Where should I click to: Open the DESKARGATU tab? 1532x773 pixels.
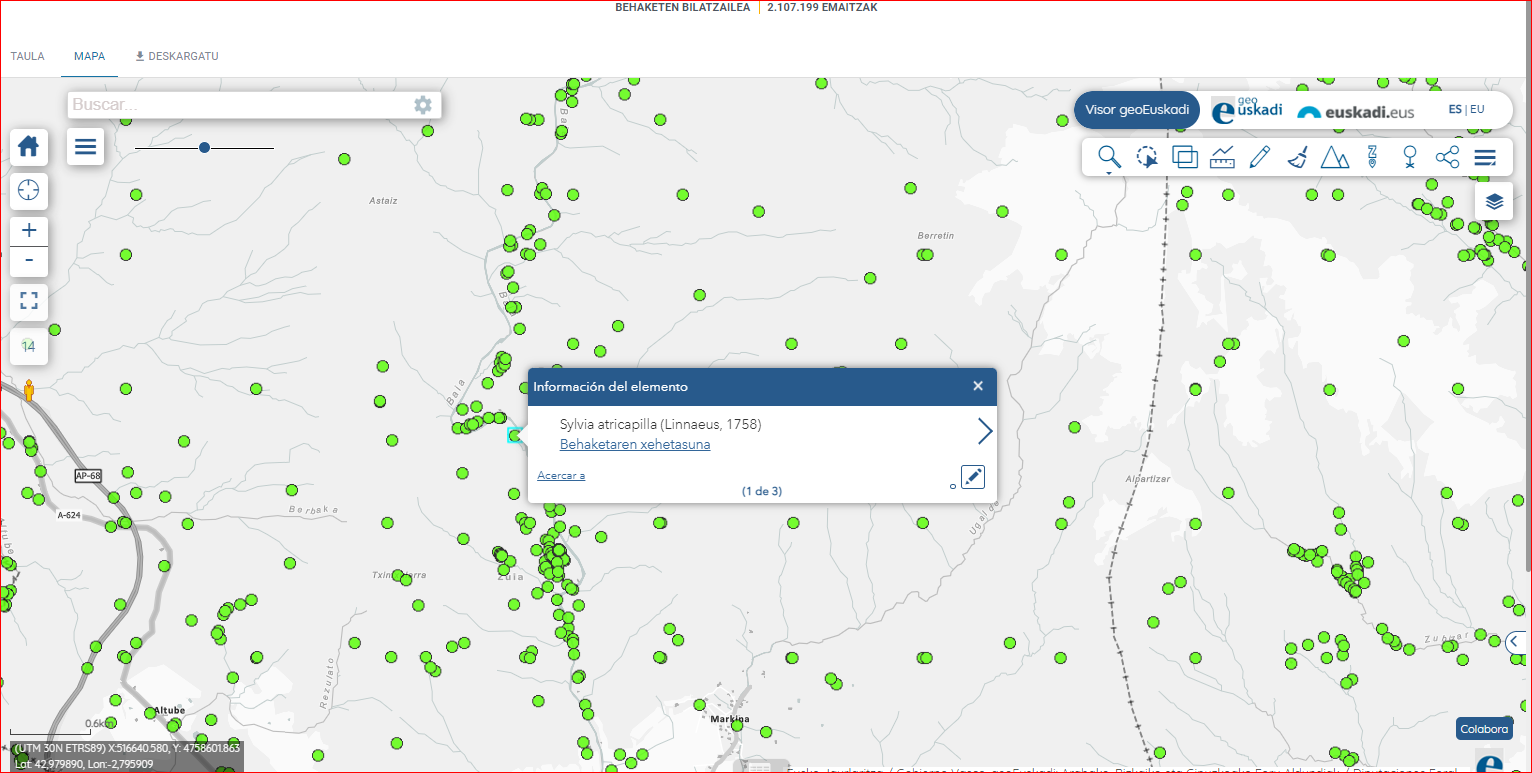pyautogui.click(x=176, y=56)
